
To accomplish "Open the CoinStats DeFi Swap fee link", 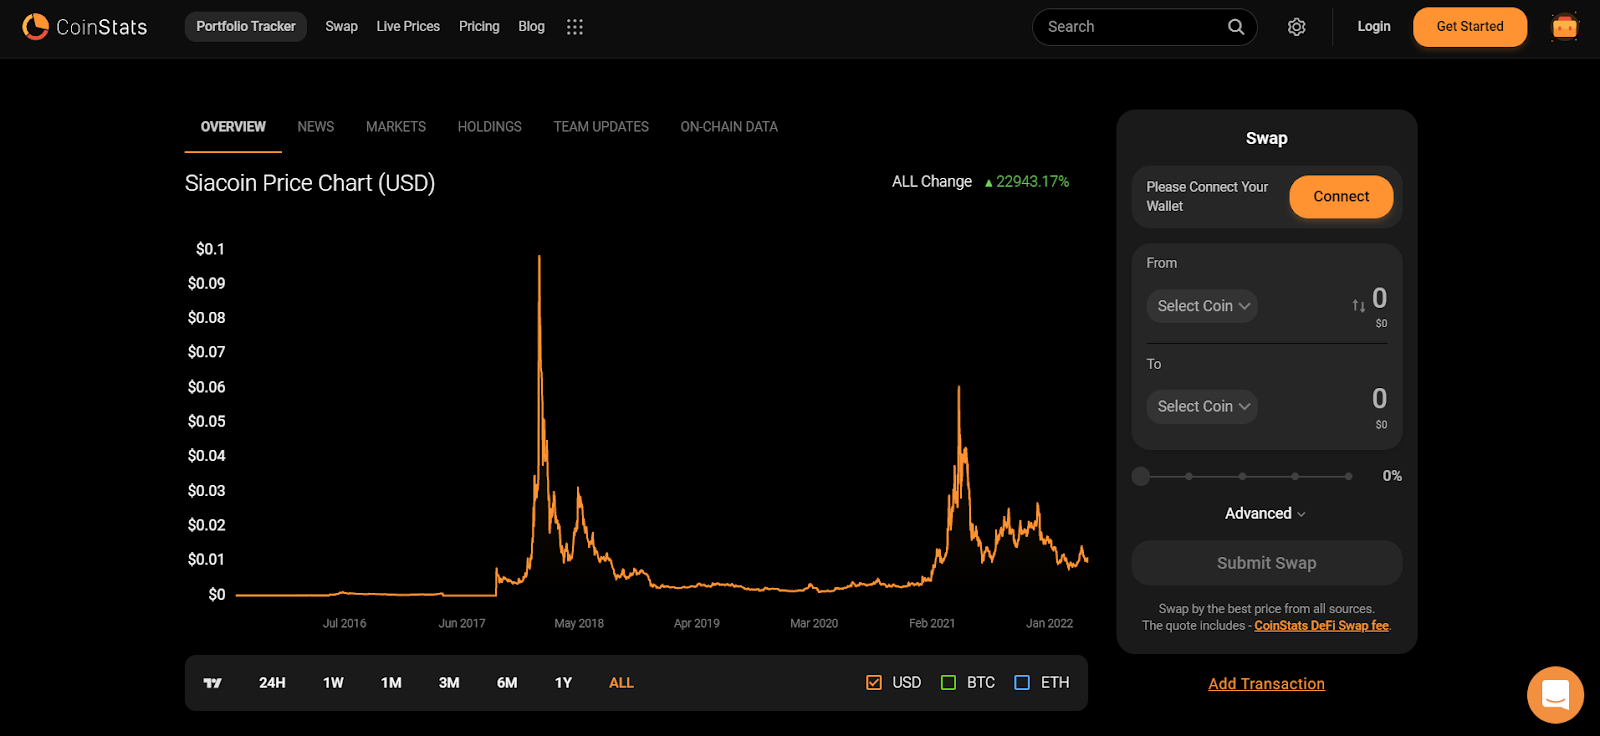I will [1322, 626].
